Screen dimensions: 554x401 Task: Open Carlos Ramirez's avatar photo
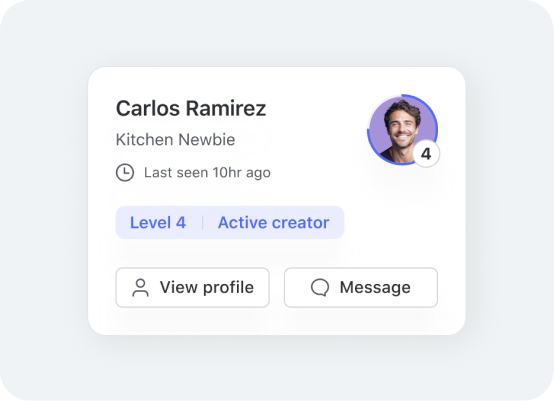pyautogui.click(x=402, y=130)
